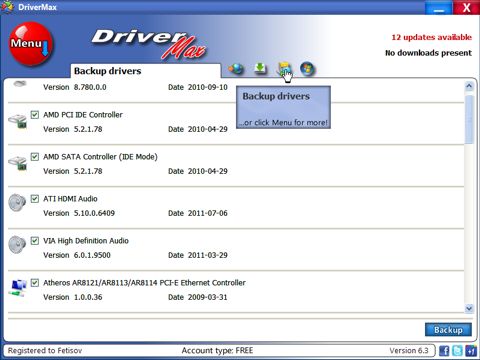Click Version 1.0.0.36 text
This screenshot has width=480, height=360.
[x=73, y=297]
